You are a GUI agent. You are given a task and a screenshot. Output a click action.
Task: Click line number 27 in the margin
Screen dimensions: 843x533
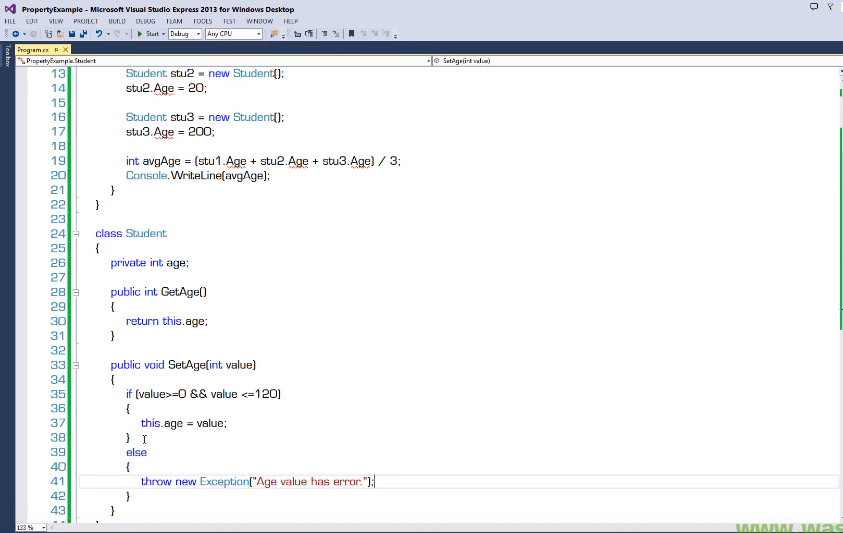[x=58, y=278]
